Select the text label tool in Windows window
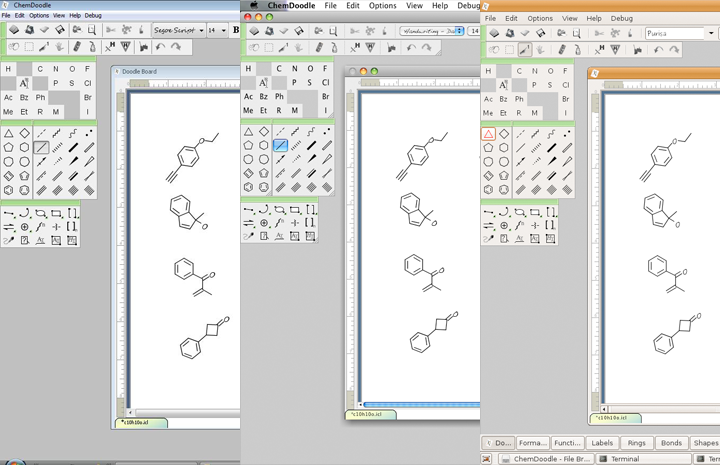 [24, 83]
